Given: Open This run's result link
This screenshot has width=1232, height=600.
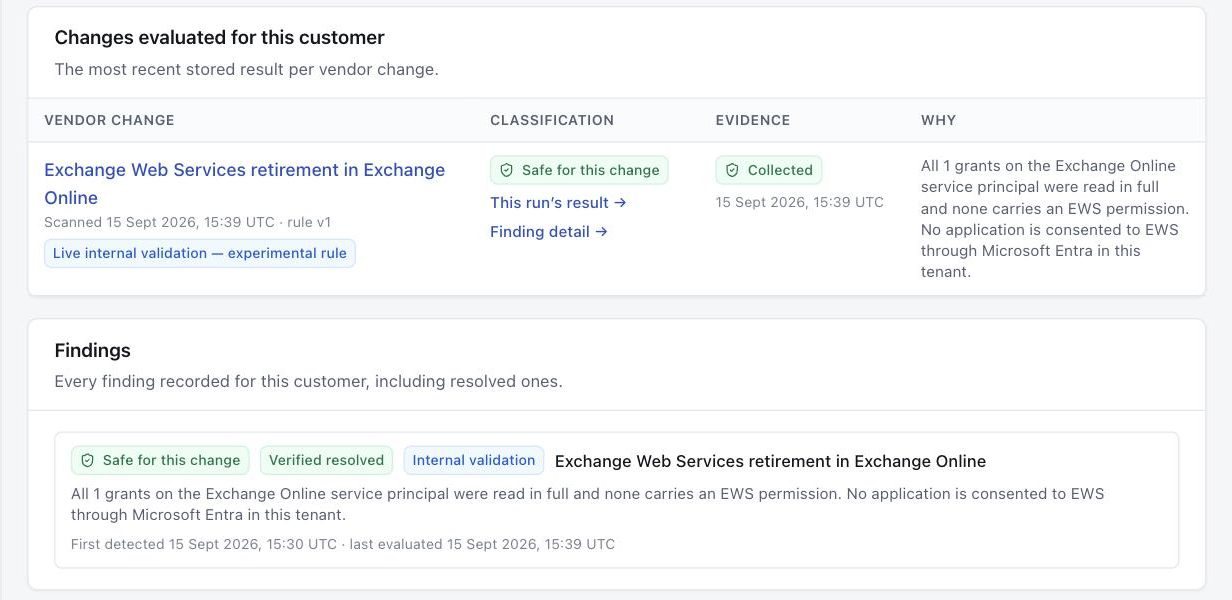Looking at the screenshot, I should tap(558, 202).
